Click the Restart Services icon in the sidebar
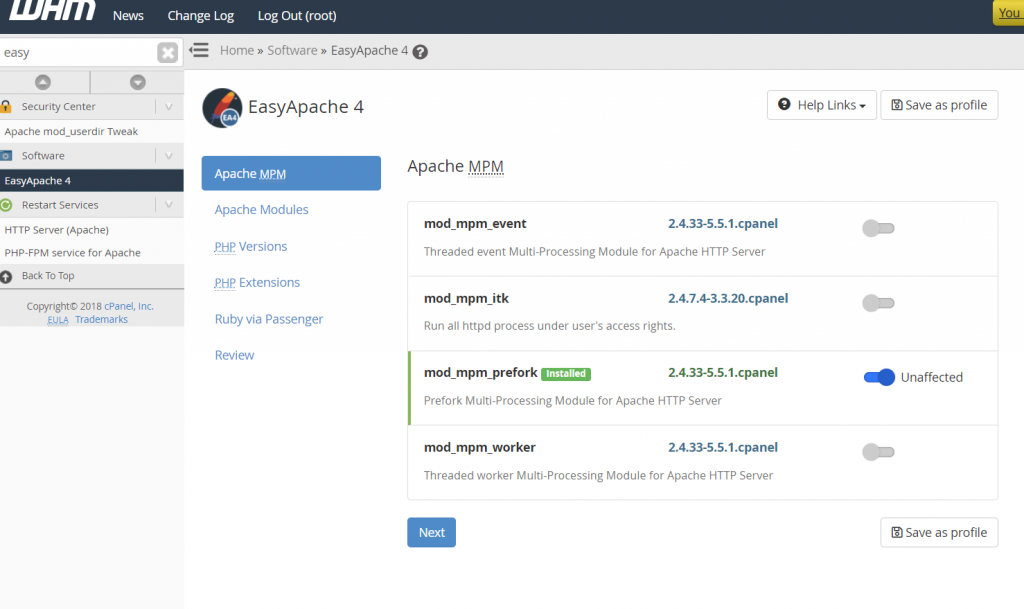The width and height of the screenshot is (1024, 609). coord(8,204)
